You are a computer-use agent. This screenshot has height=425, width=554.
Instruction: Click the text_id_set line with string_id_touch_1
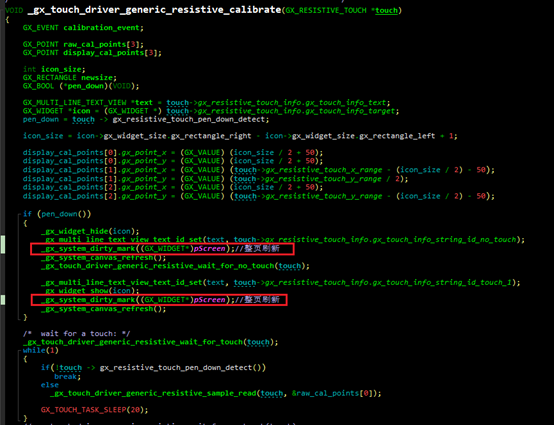point(280,283)
